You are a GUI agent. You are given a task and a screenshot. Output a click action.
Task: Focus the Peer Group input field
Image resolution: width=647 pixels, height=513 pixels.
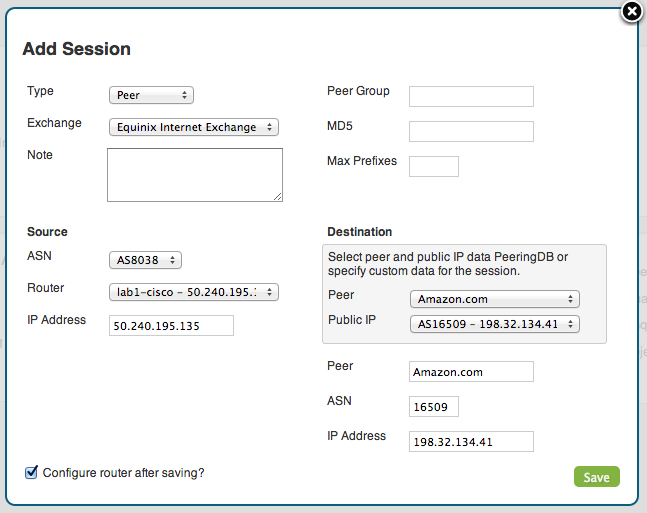[x=471, y=96]
